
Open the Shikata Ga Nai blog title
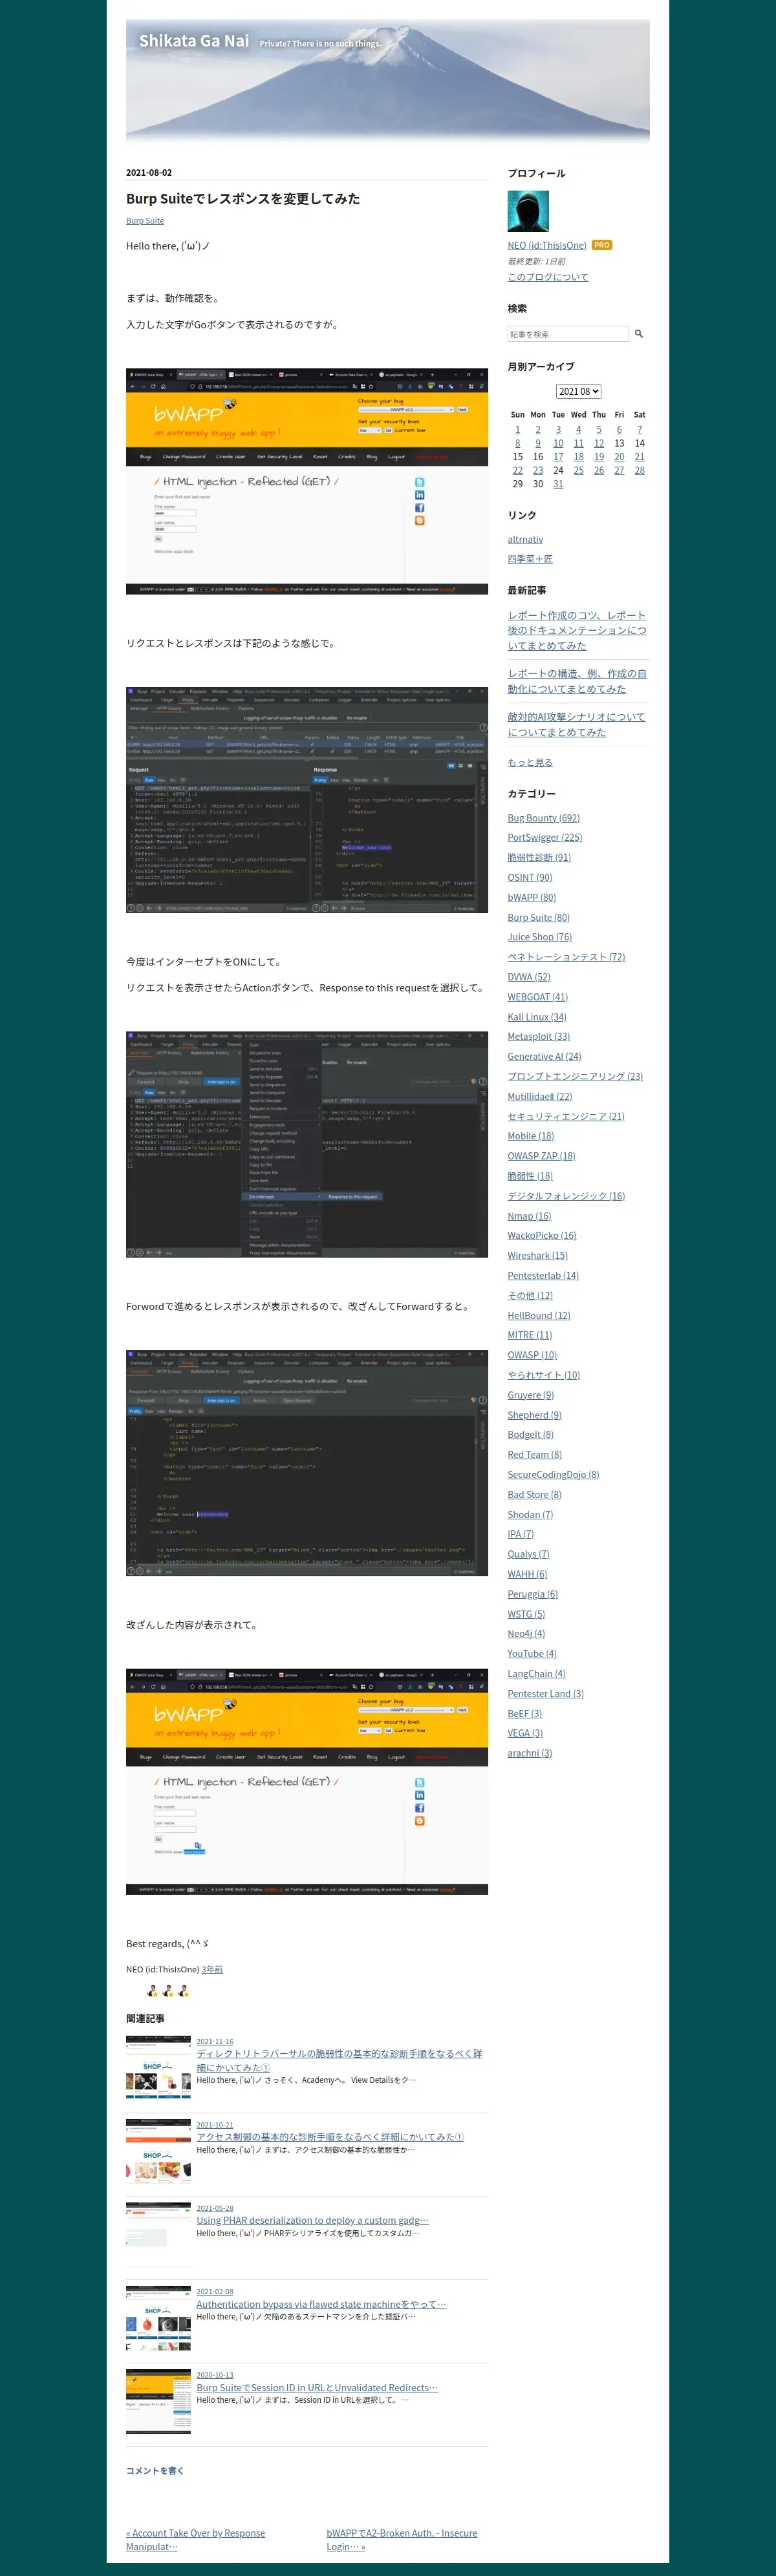click(194, 41)
